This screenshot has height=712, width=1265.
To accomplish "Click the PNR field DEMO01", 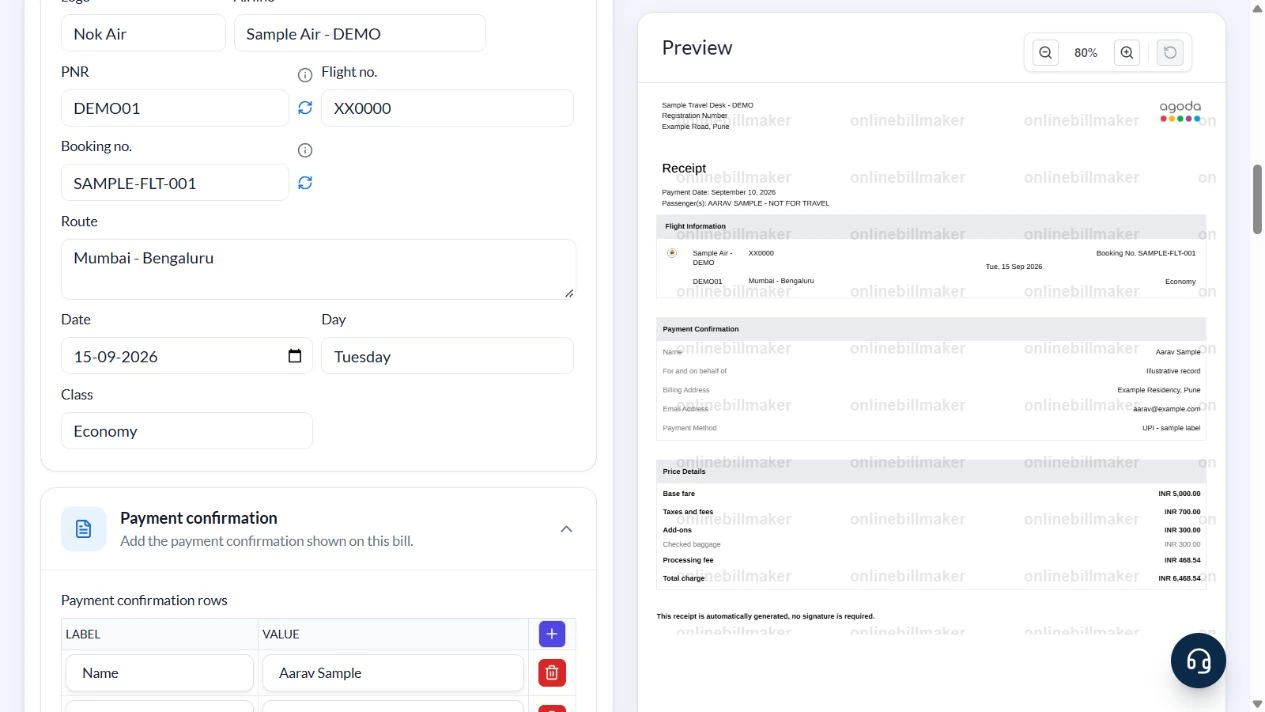I will click(x=175, y=108).
